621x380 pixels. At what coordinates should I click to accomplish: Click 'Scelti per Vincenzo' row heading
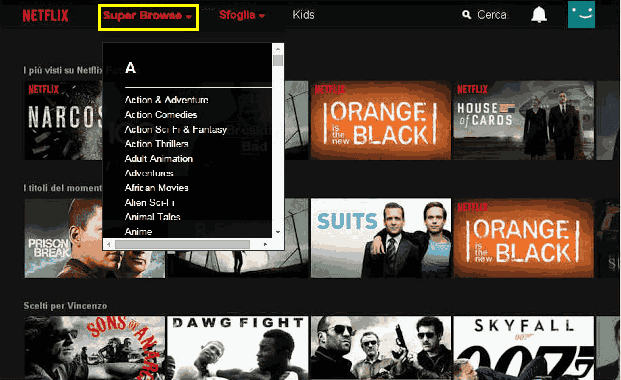(x=65, y=306)
